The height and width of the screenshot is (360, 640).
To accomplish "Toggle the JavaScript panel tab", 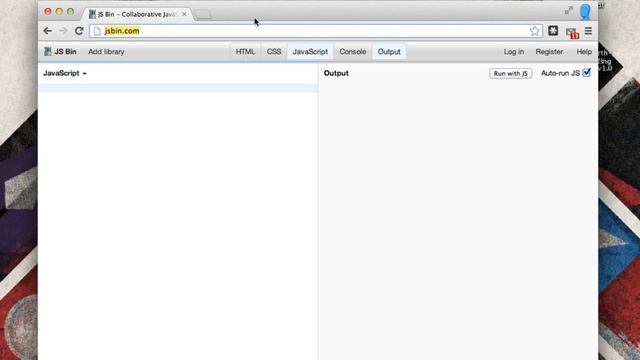I will click(x=310, y=52).
